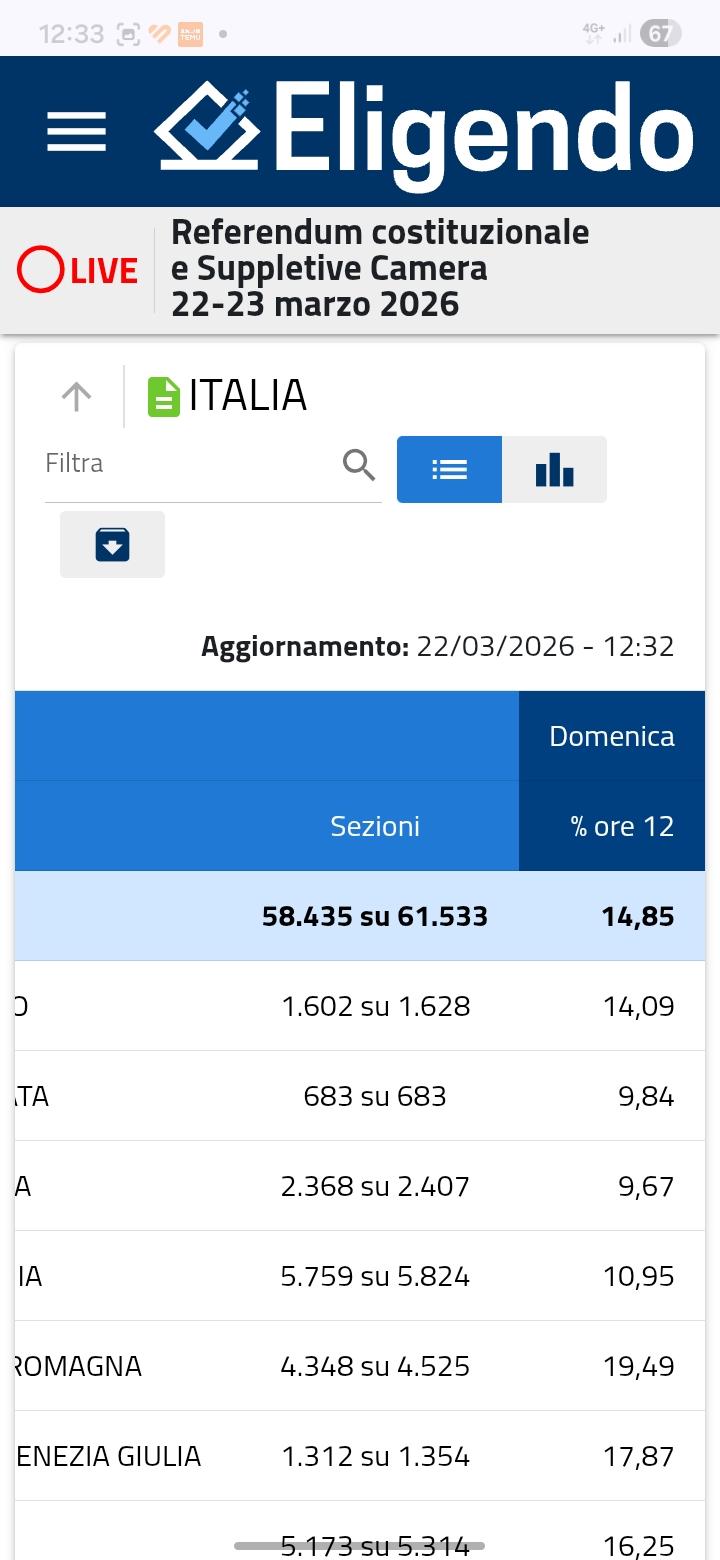Tap the green ITALIA document icon
This screenshot has width=720, height=1560.
[x=164, y=397]
